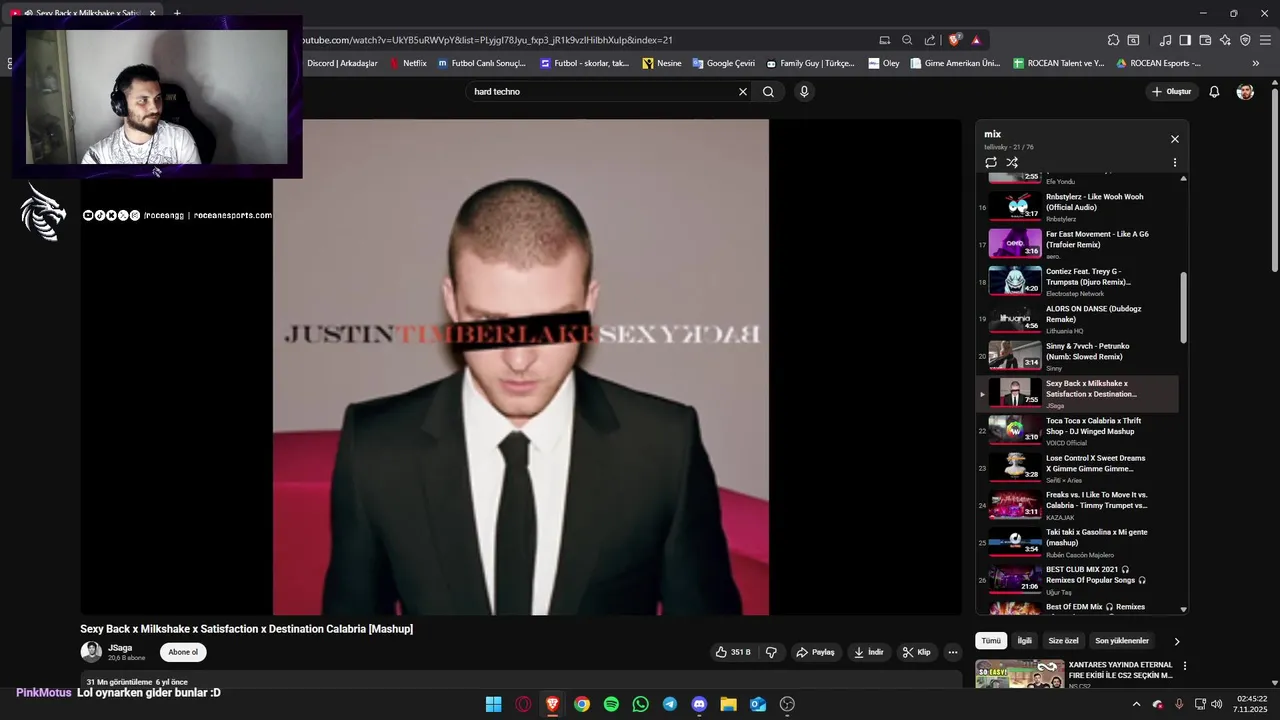The image size is (1280, 720).
Task: Click the search magnifier button next to hard techno
Action: (768, 91)
